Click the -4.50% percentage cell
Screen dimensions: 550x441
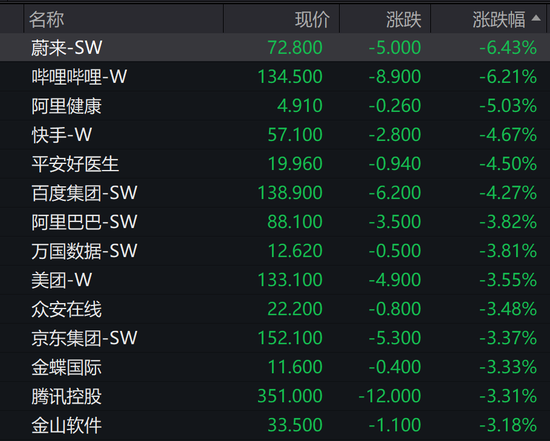[x=508, y=164]
